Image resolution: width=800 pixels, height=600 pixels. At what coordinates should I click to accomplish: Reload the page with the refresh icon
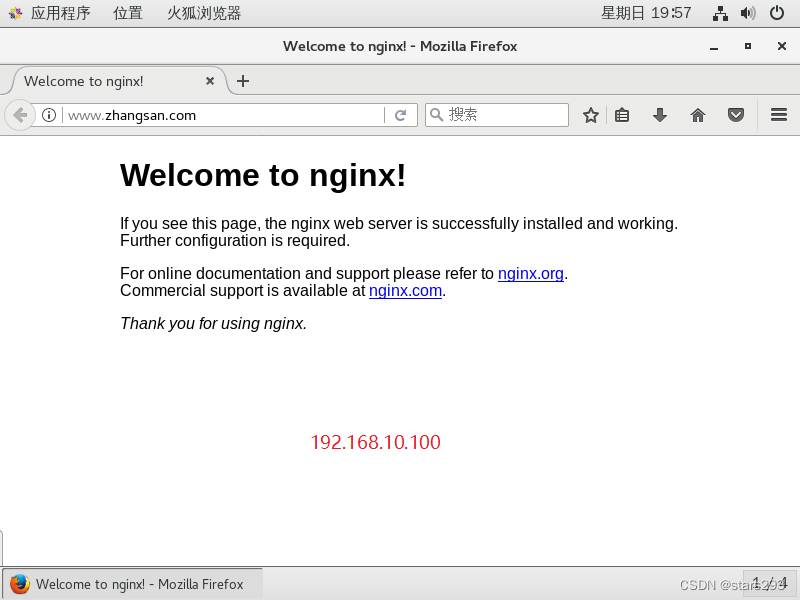click(402, 114)
